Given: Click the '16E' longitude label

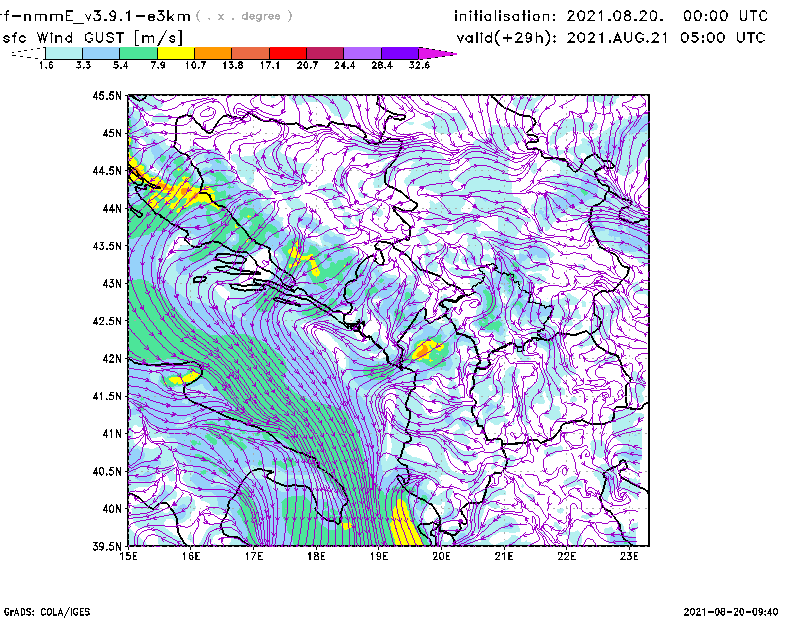Looking at the screenshot, I should pos(191,556).
